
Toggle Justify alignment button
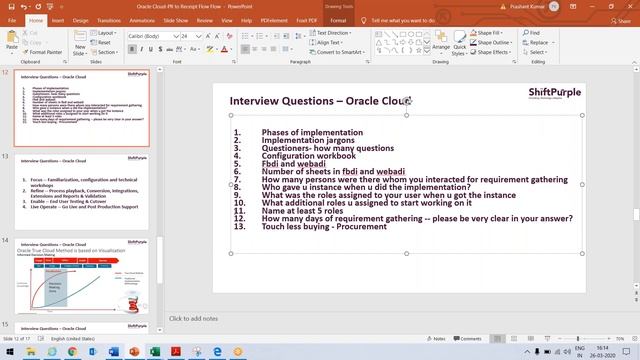click(273, 49)
